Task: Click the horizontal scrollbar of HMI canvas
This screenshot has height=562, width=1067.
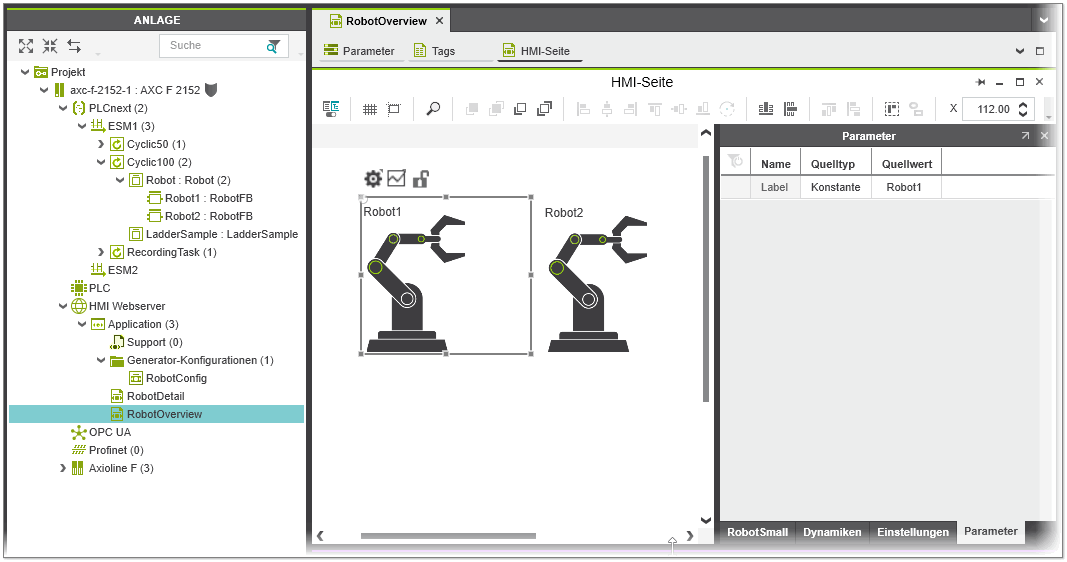Action: [448, 536]
